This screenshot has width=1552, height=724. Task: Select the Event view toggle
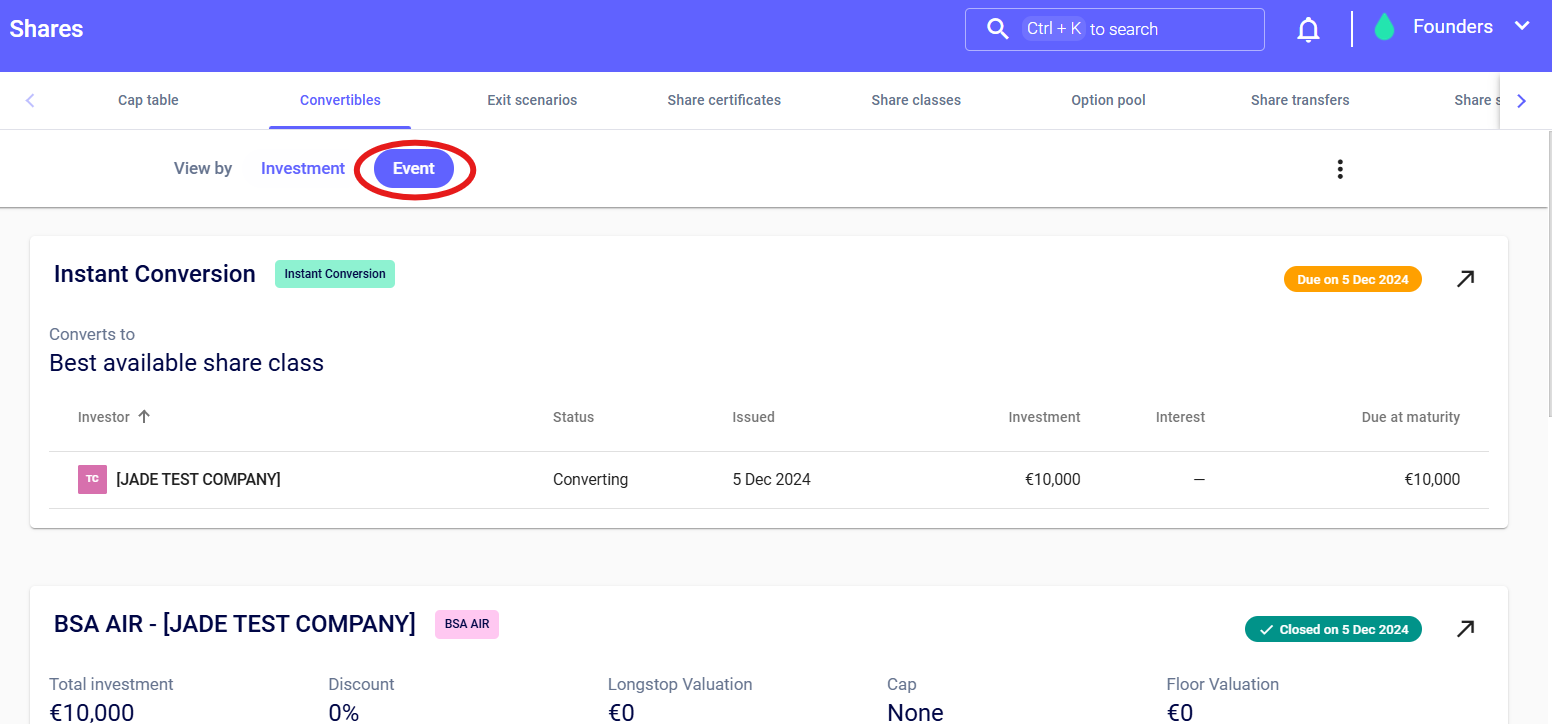(x=413, y=169)
